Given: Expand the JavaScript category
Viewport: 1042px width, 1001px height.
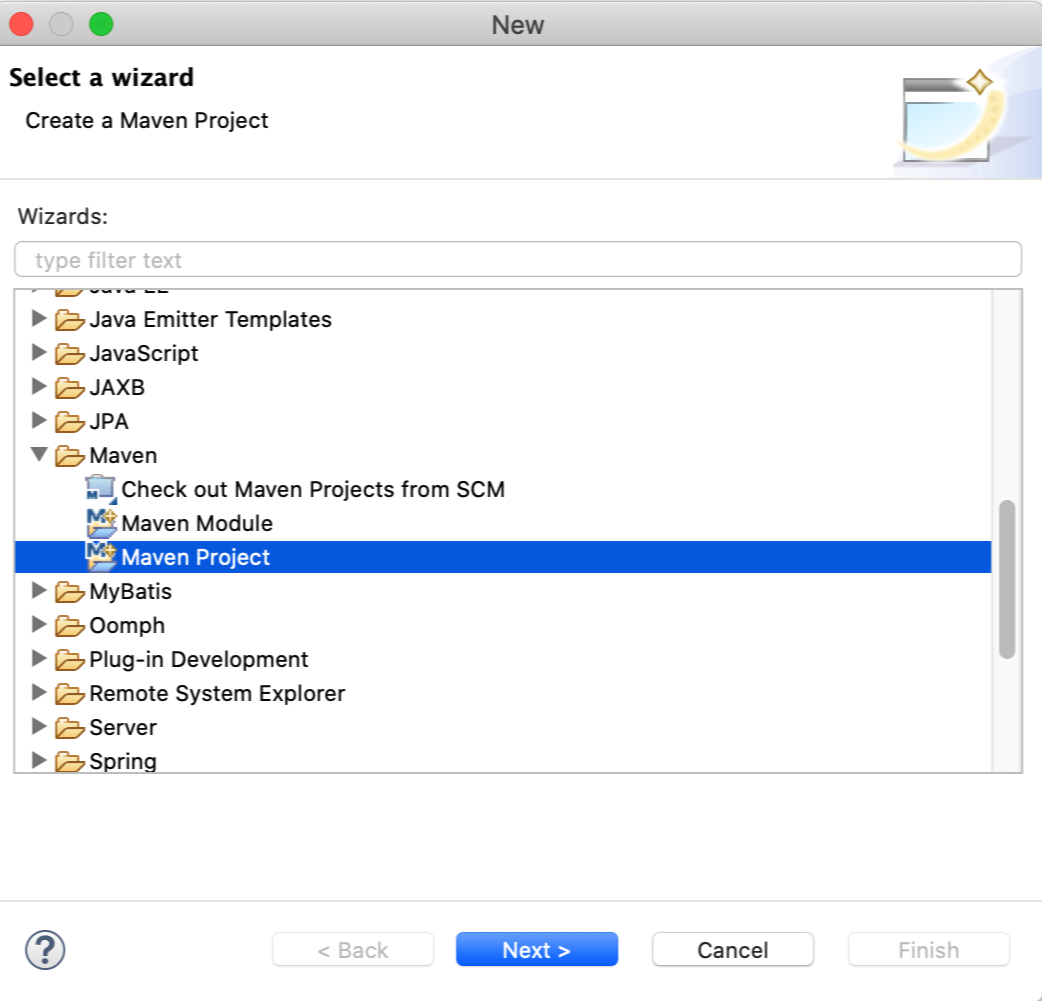Looking at the screenshot, I should click(39, 352).
